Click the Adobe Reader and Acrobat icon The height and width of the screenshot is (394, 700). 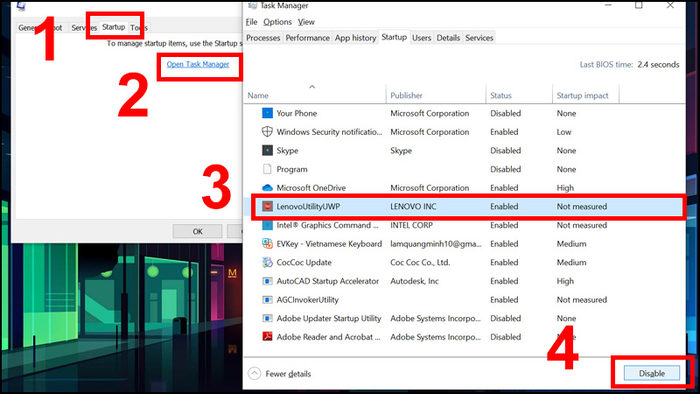[267, 337]
